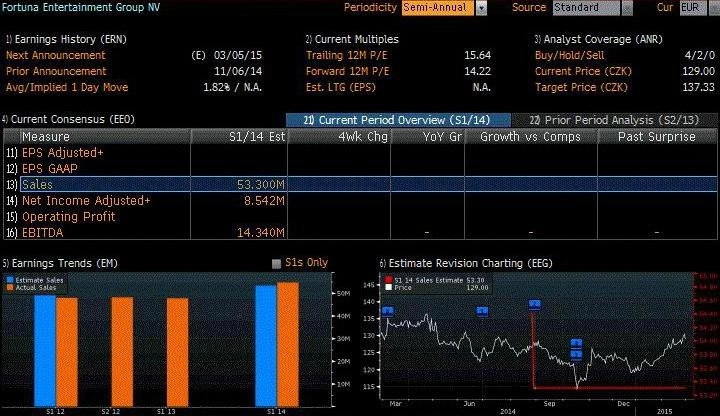Viewport: 720px width, 416px height.
Task: Toggle the S1s Only checkbox
Action: 276,264
